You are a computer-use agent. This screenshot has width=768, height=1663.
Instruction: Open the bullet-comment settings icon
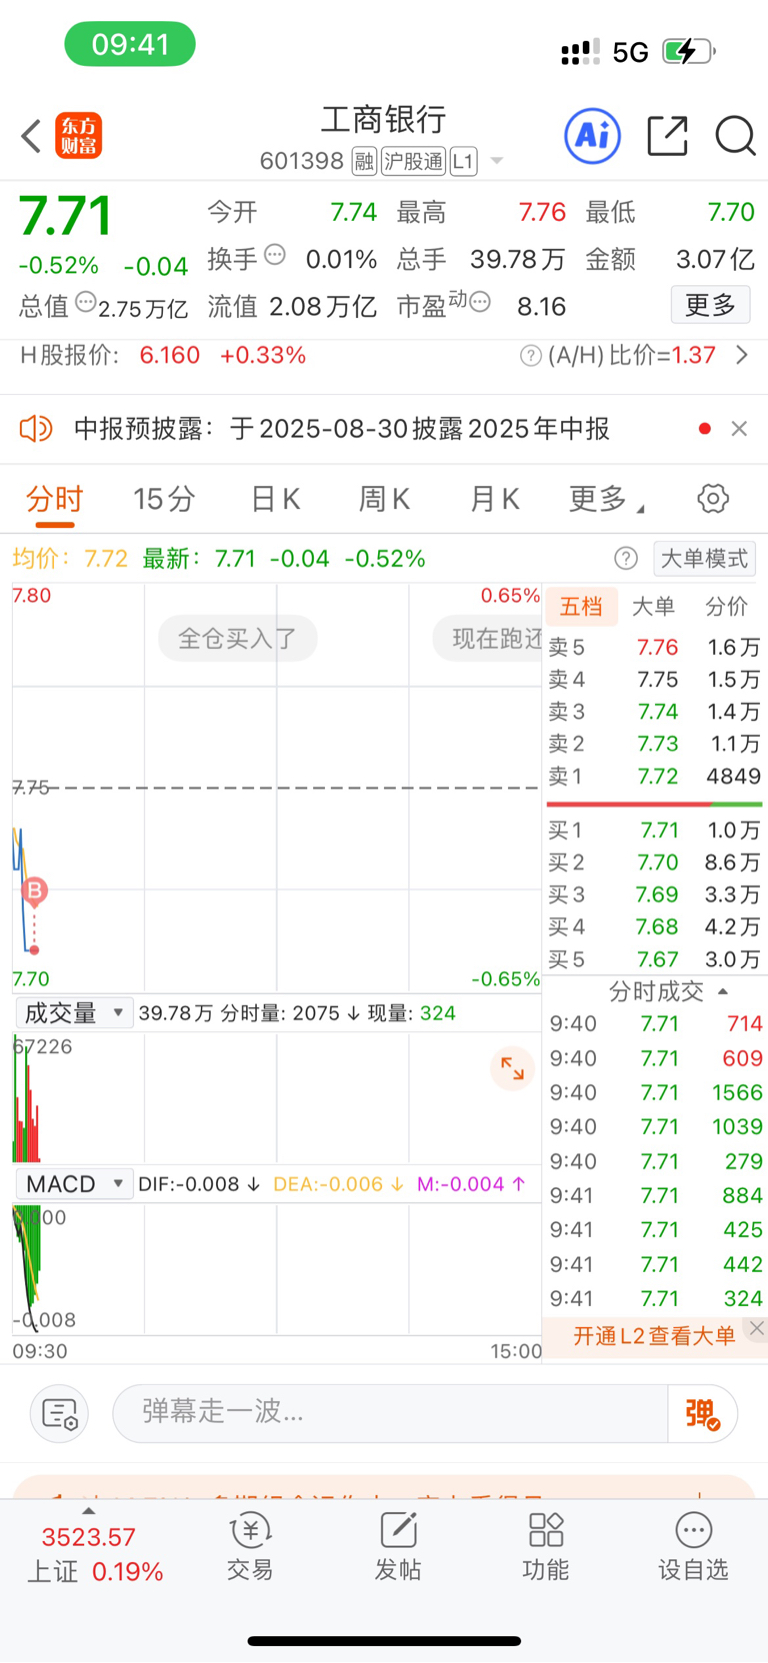point(60,1413)
